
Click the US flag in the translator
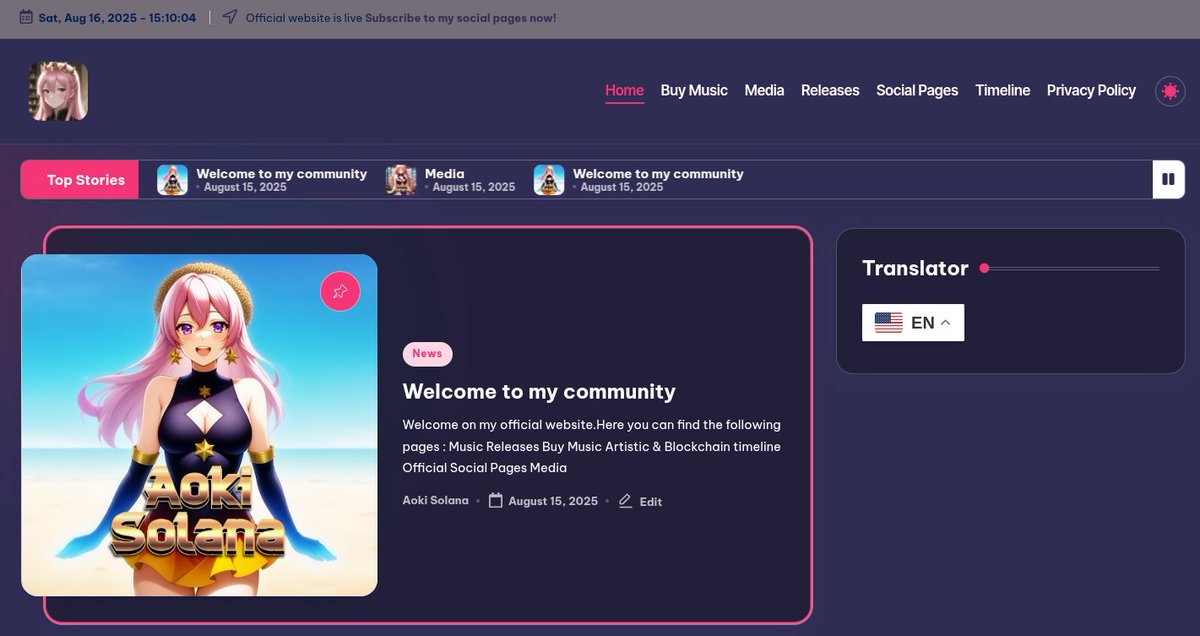(888, 322)
